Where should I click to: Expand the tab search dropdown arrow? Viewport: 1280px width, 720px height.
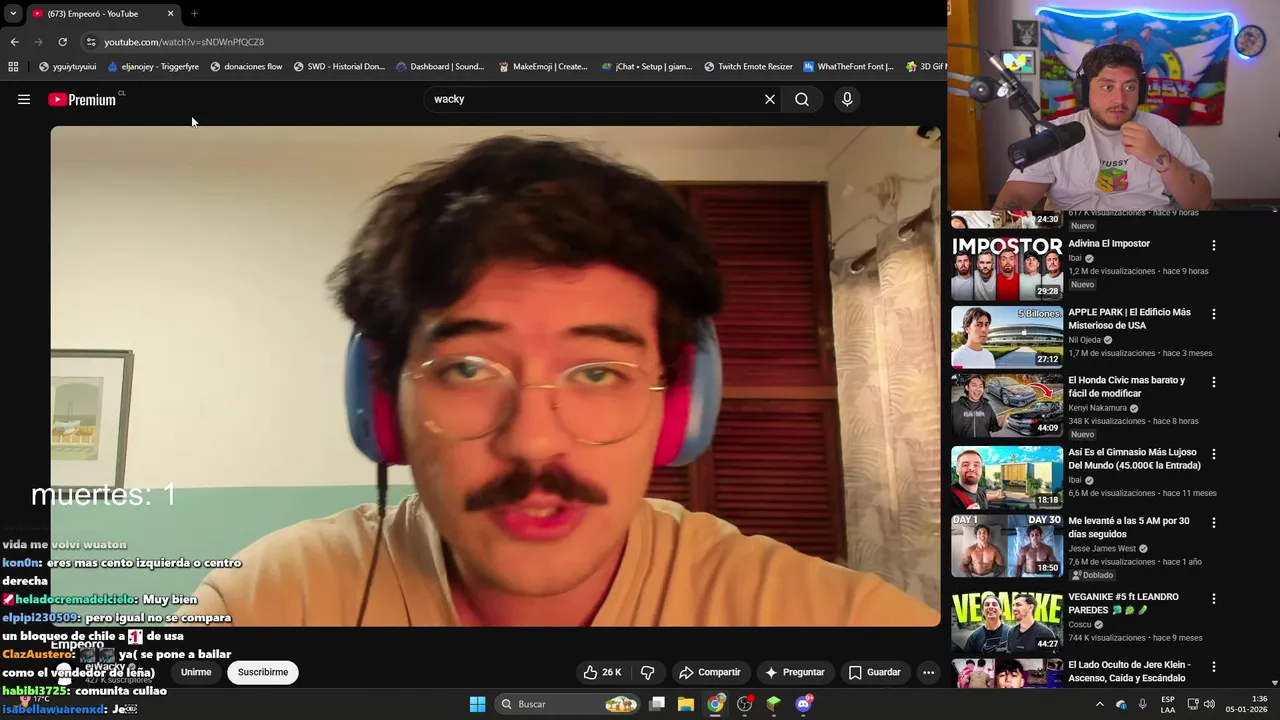pyautogui.click(x=13, y=13)
